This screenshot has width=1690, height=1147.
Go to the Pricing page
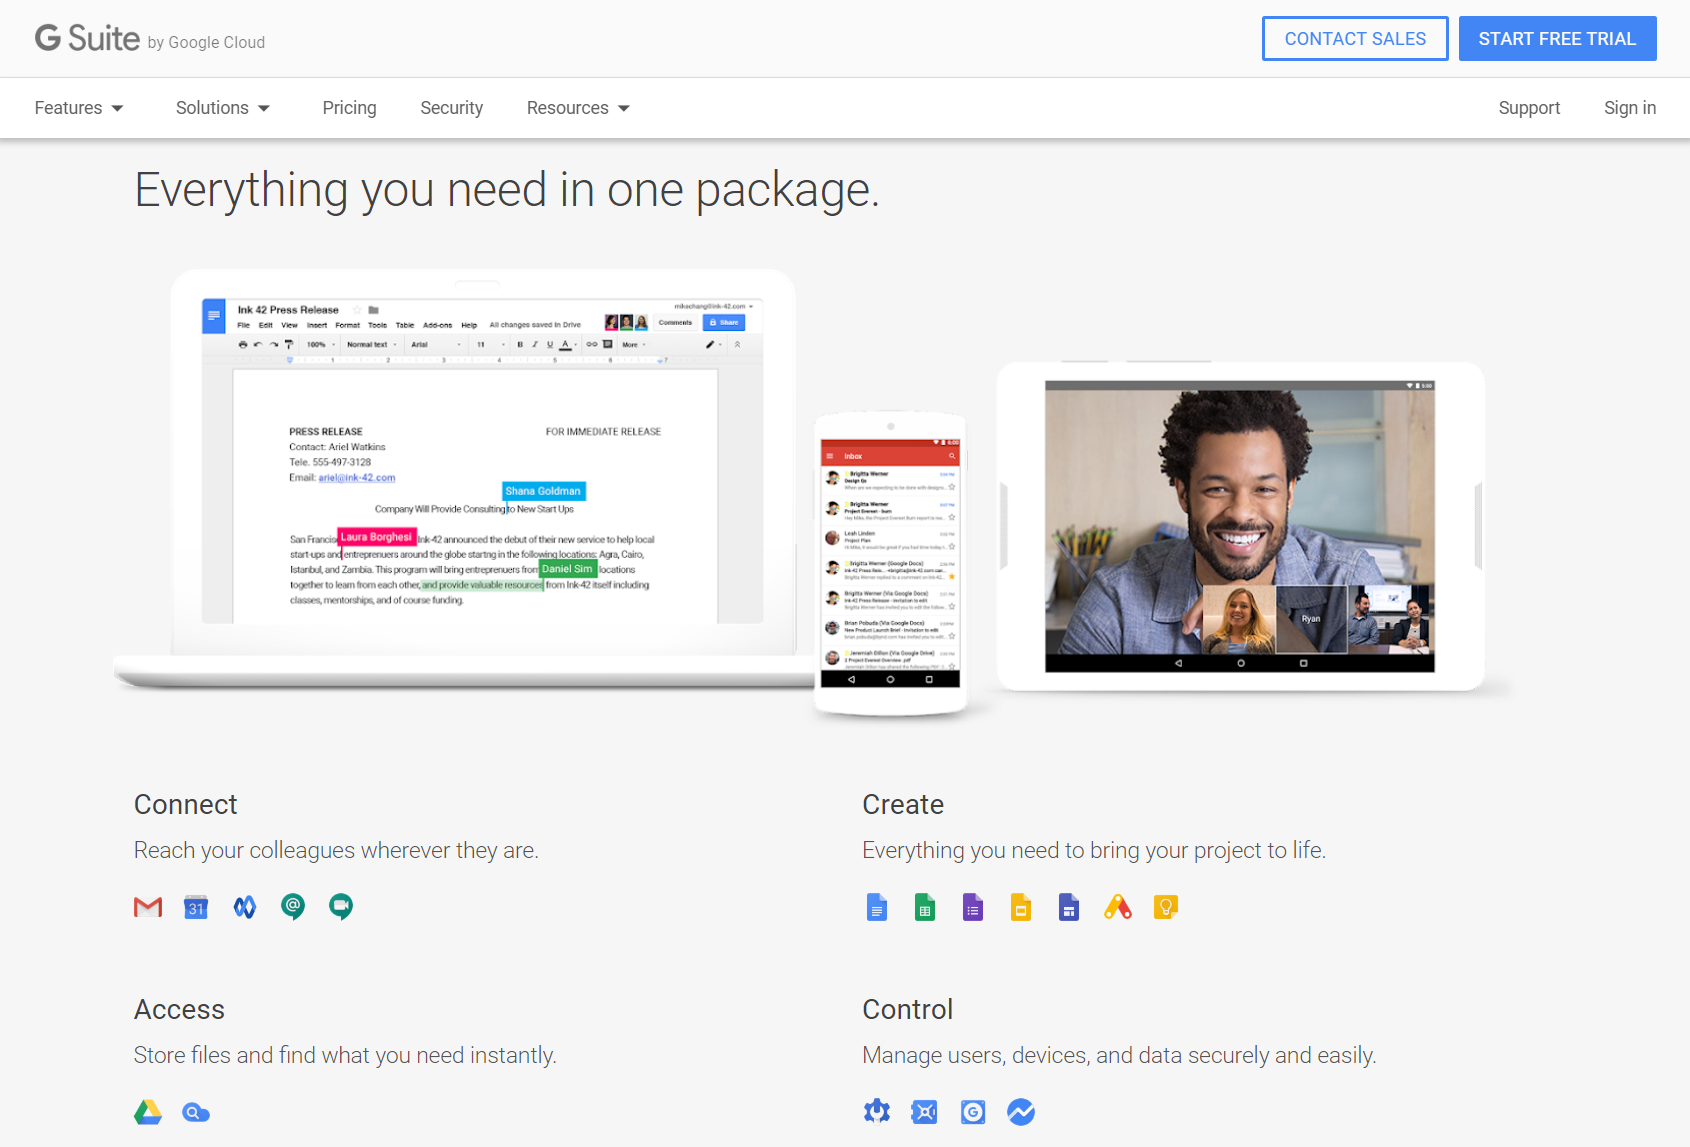[349, 108]
